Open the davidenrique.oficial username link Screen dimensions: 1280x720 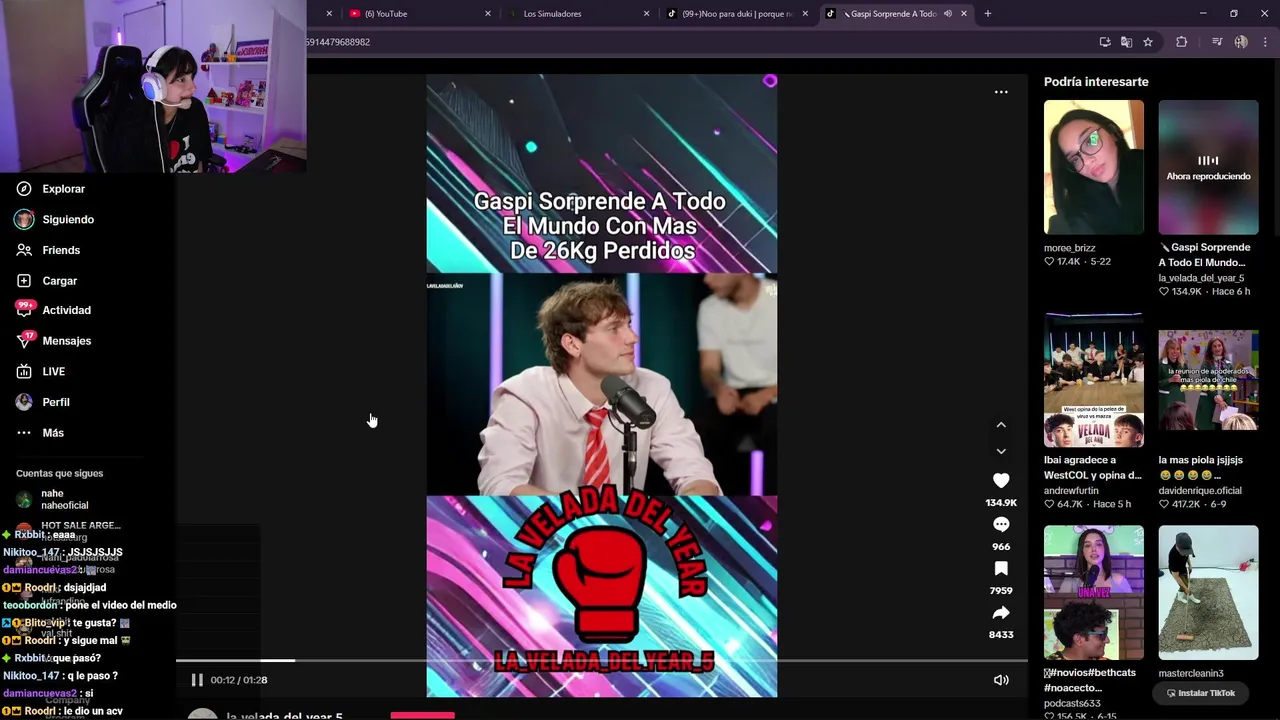(x=1200, y=491)
